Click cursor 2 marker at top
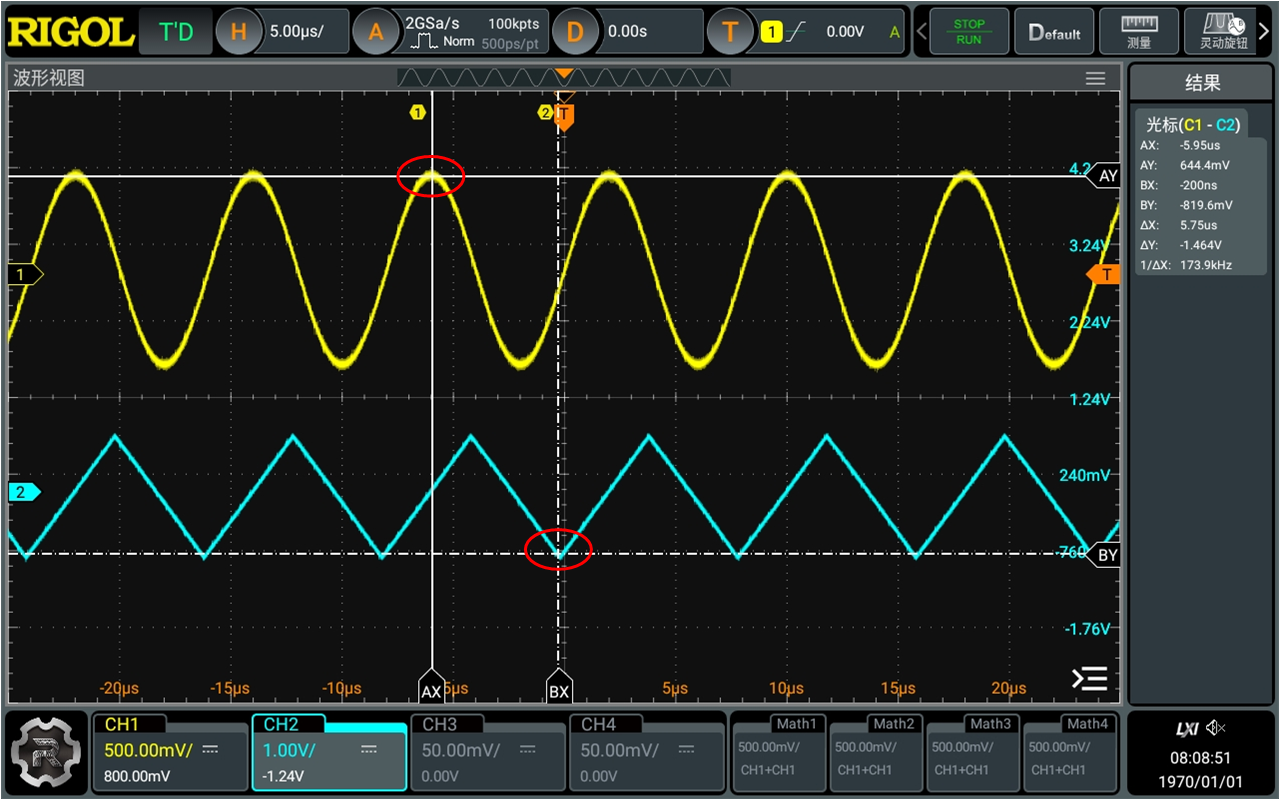The height and width of the screenshot is (800, 1280). point(545,112)
